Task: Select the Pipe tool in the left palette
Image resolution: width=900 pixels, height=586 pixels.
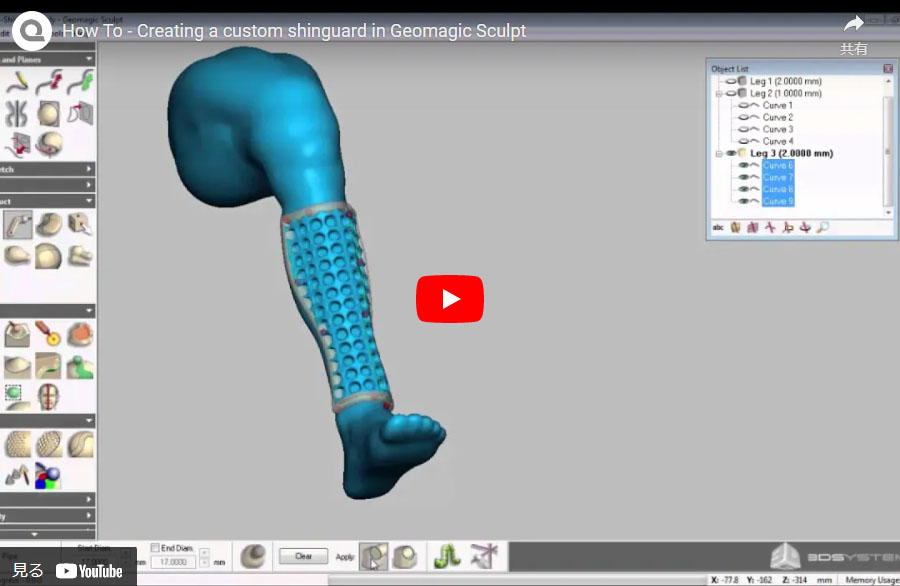Action: pos(17,224)
